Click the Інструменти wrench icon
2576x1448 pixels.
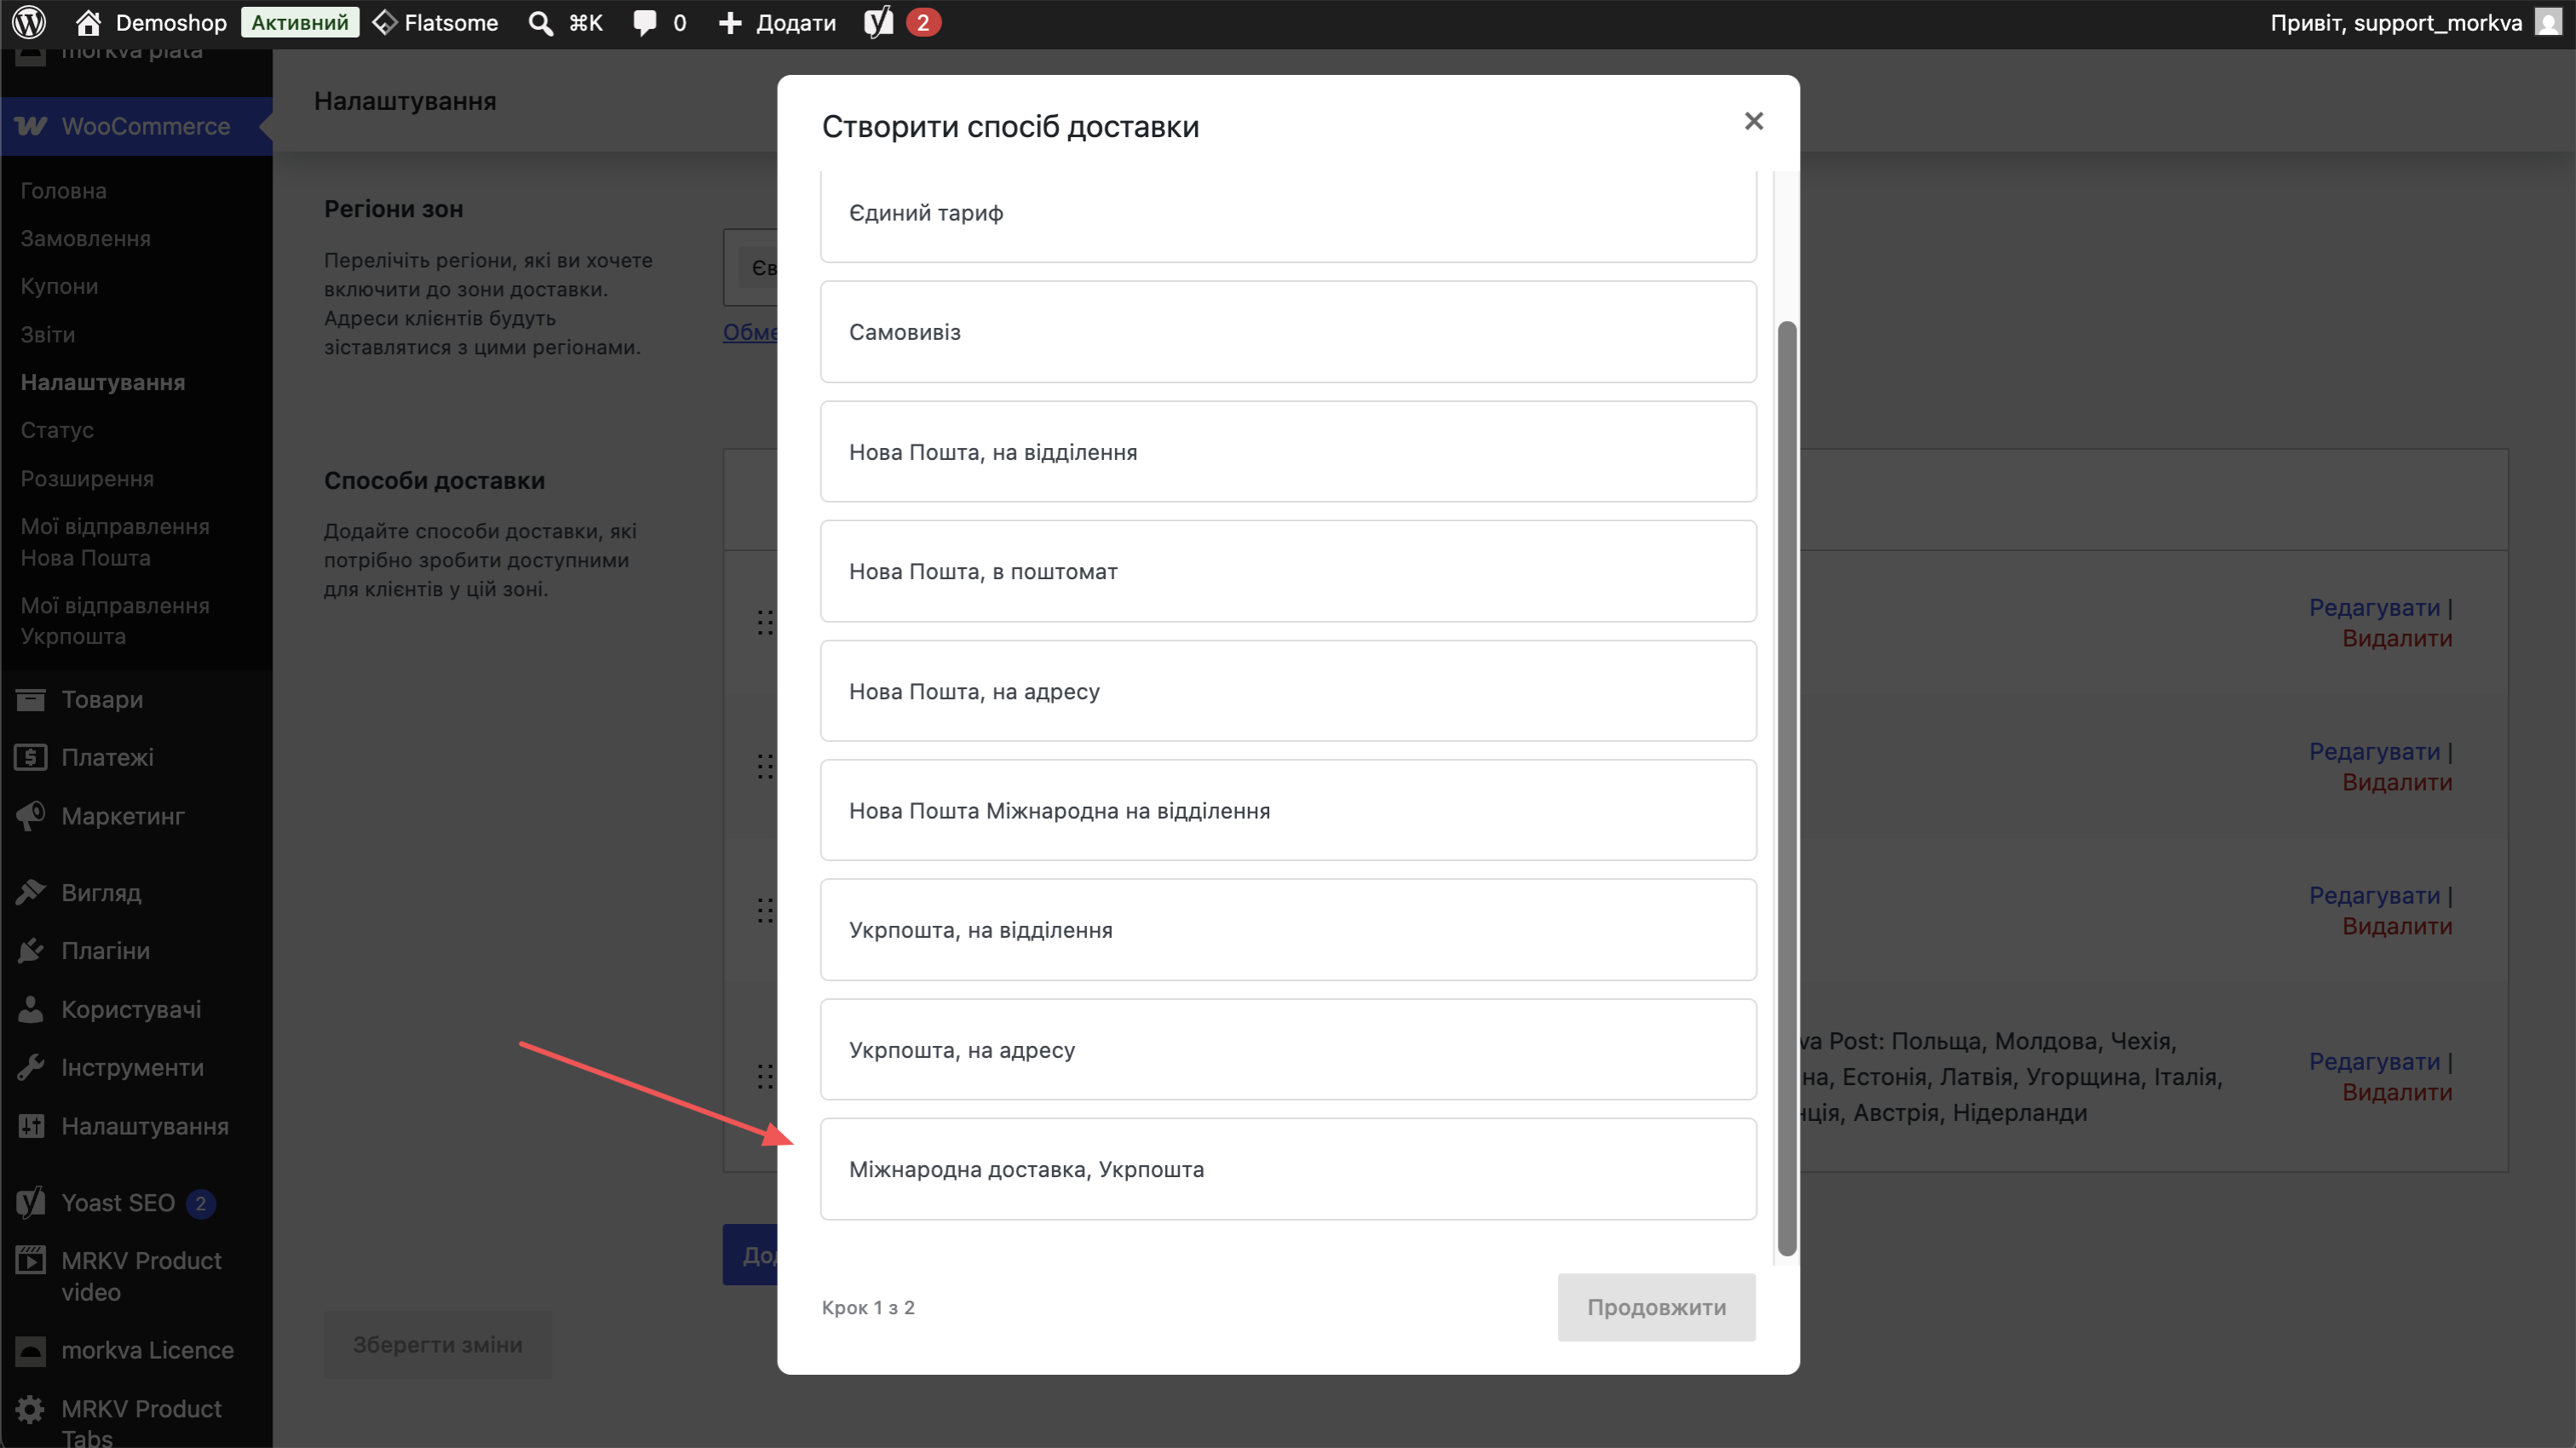31,1067
